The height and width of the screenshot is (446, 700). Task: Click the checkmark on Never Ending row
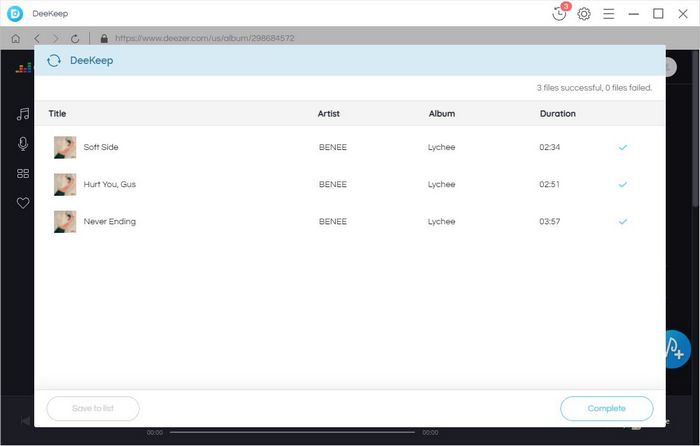[x=623, y=221]
